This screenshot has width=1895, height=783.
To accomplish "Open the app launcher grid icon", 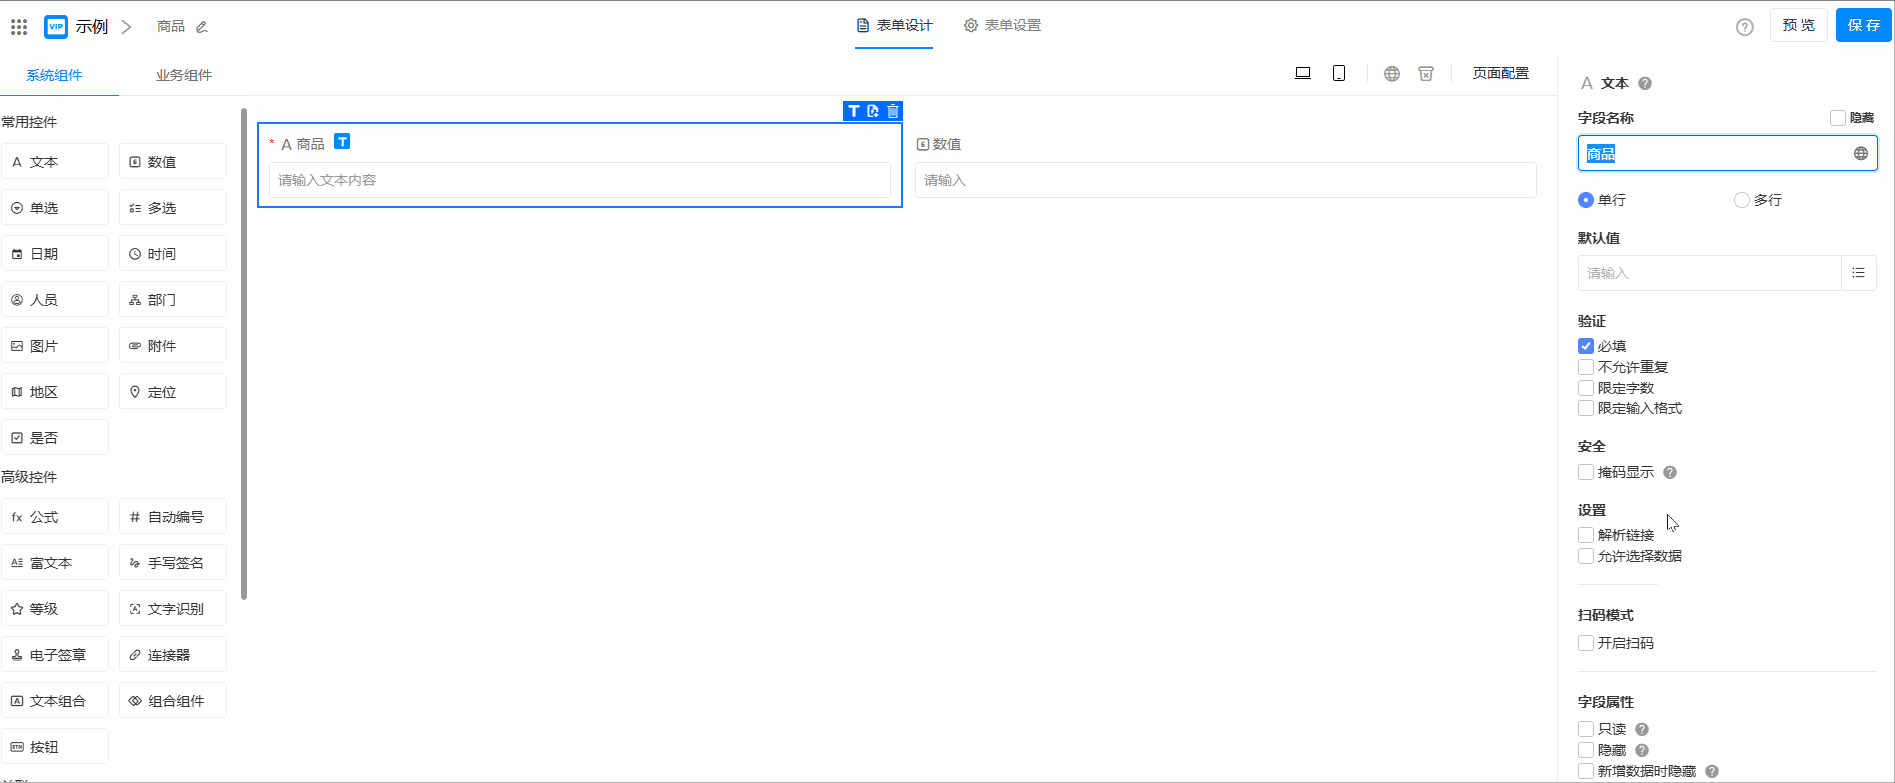I will [x=19, y=26].
